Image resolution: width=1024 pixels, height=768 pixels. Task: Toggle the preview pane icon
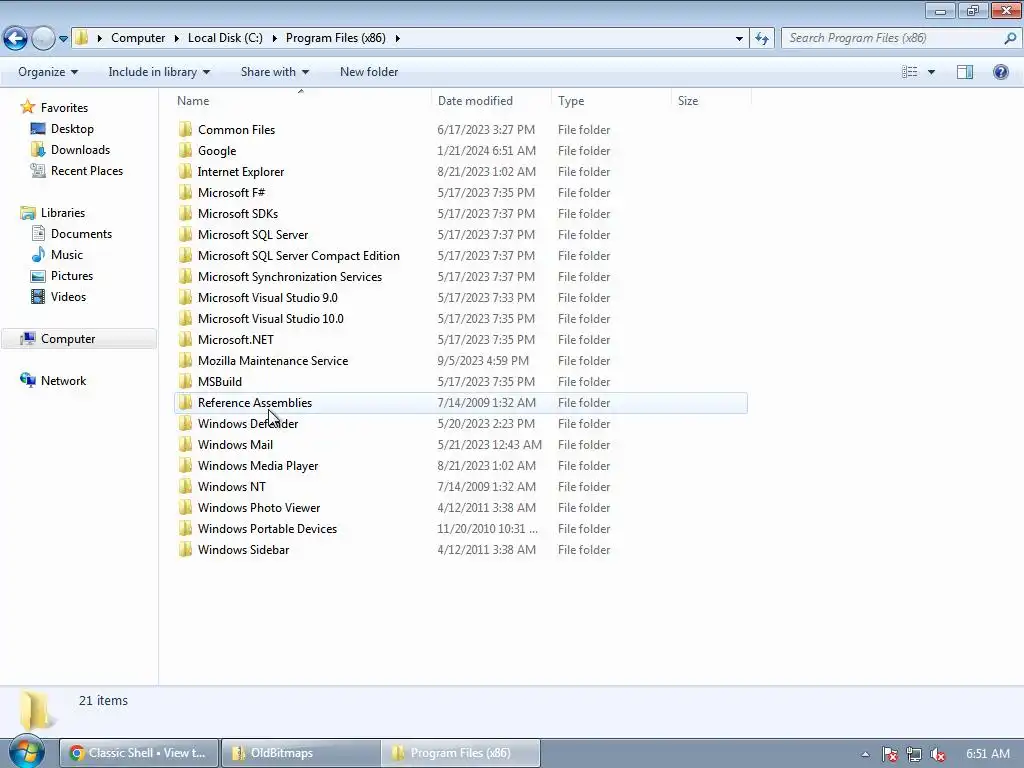click(x=965, y=72)
